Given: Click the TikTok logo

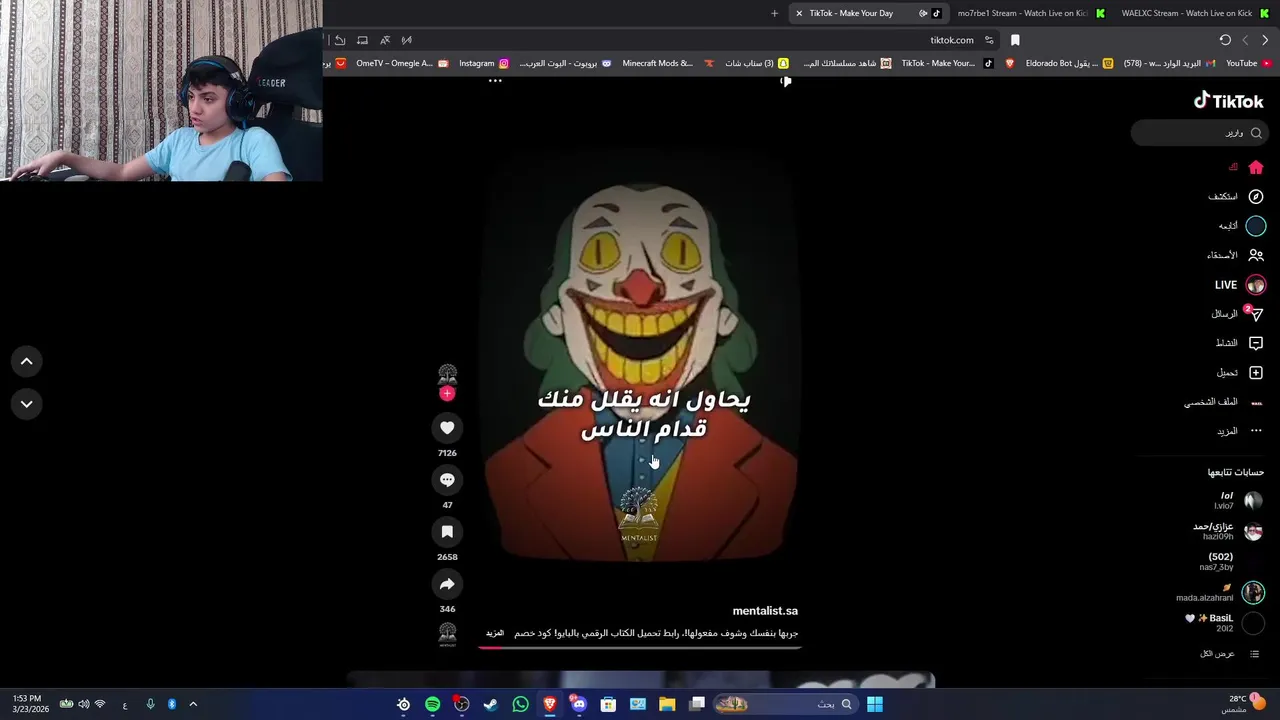Looking at the screenshot, I should pyautogui.click(x=1228, y=100).
